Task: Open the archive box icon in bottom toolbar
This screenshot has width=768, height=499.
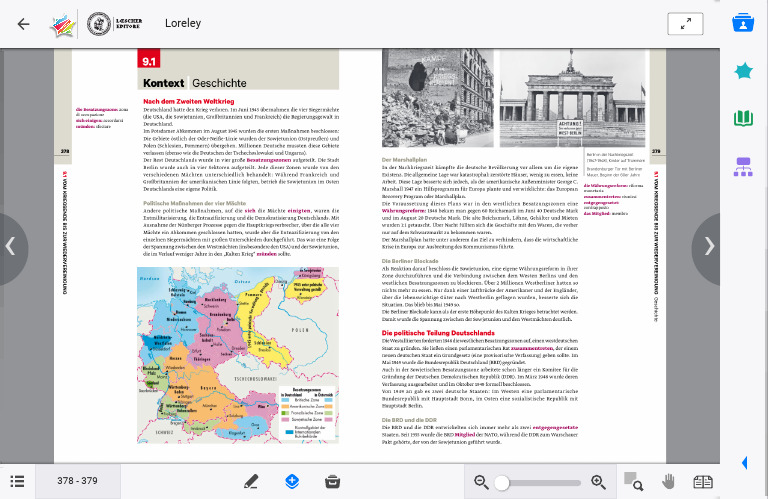Action: pos(333,482)
